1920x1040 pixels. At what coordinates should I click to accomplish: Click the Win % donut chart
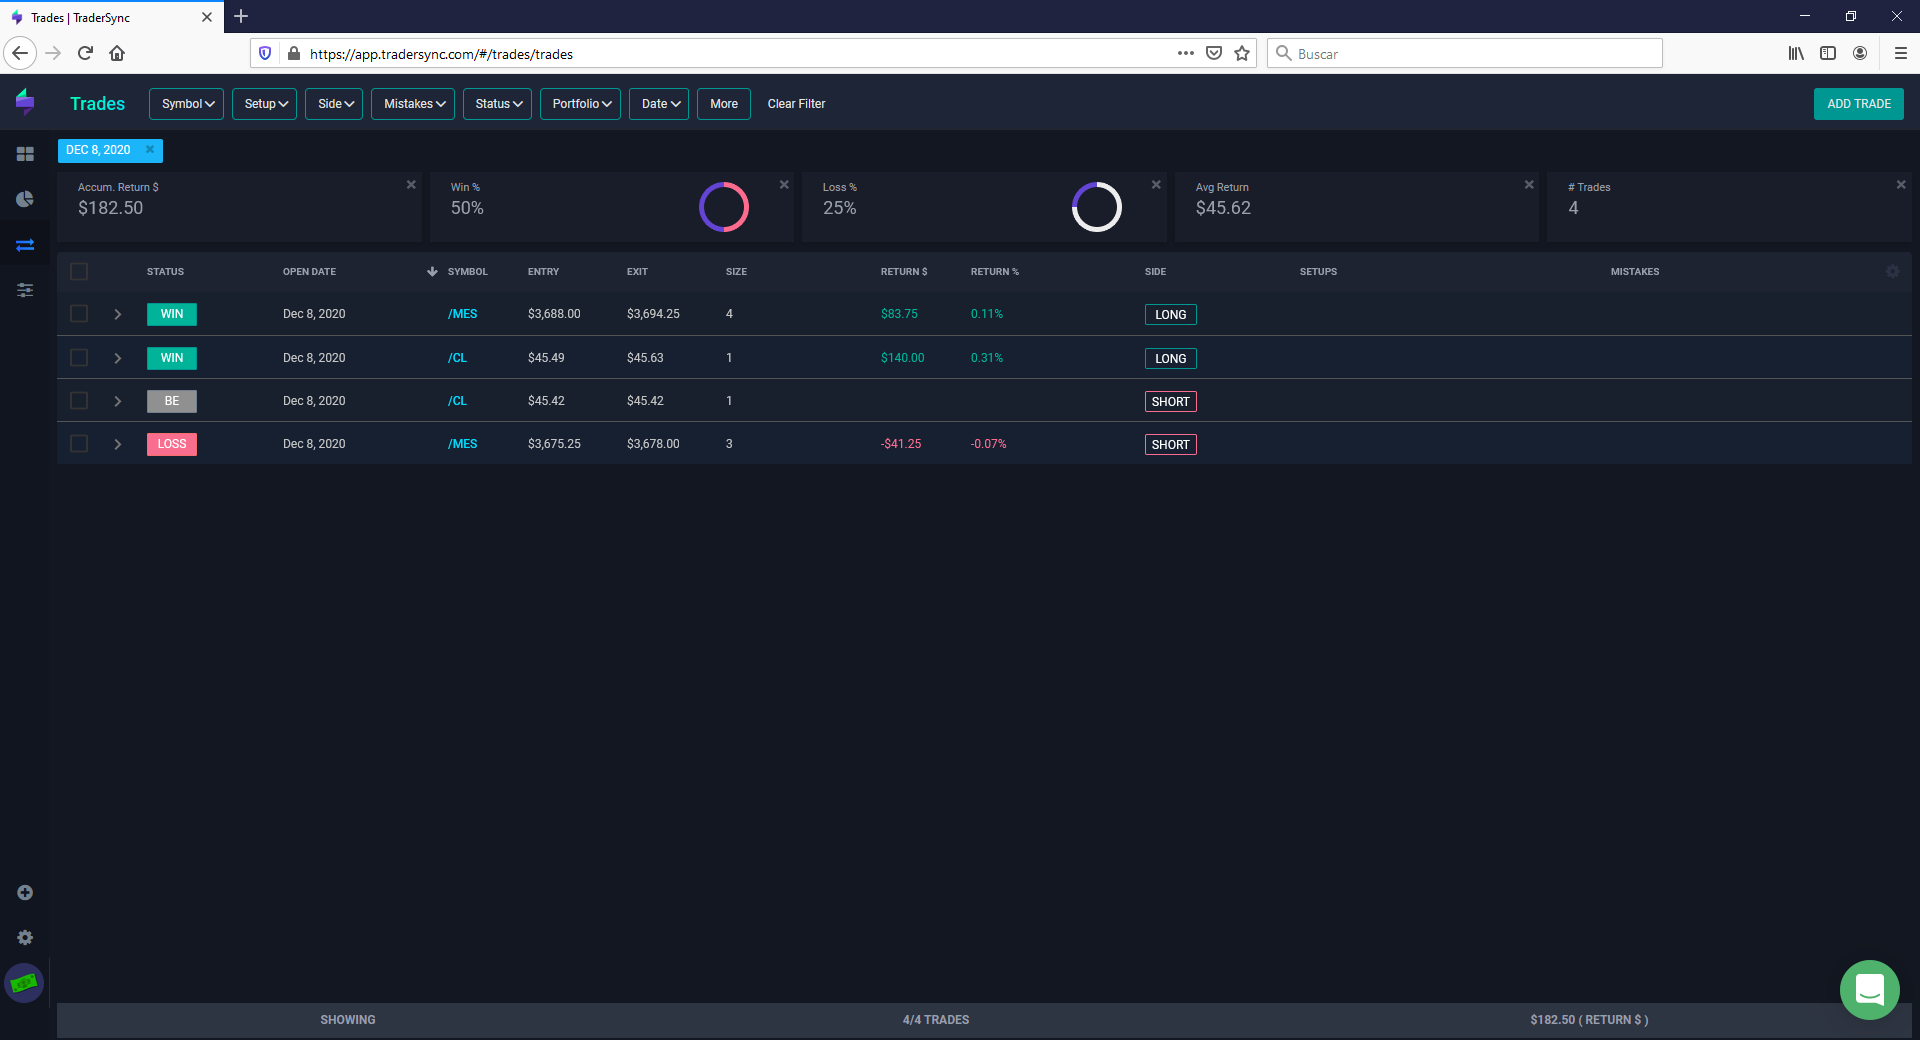[724, 207]
